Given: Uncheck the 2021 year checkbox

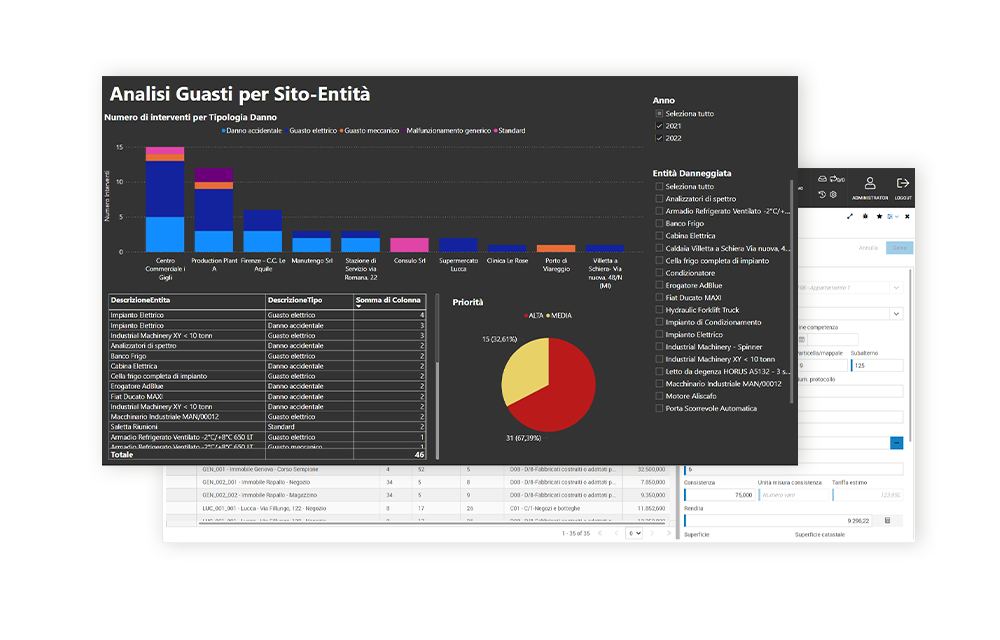Looking at the screenshot, I should [658, 126].
